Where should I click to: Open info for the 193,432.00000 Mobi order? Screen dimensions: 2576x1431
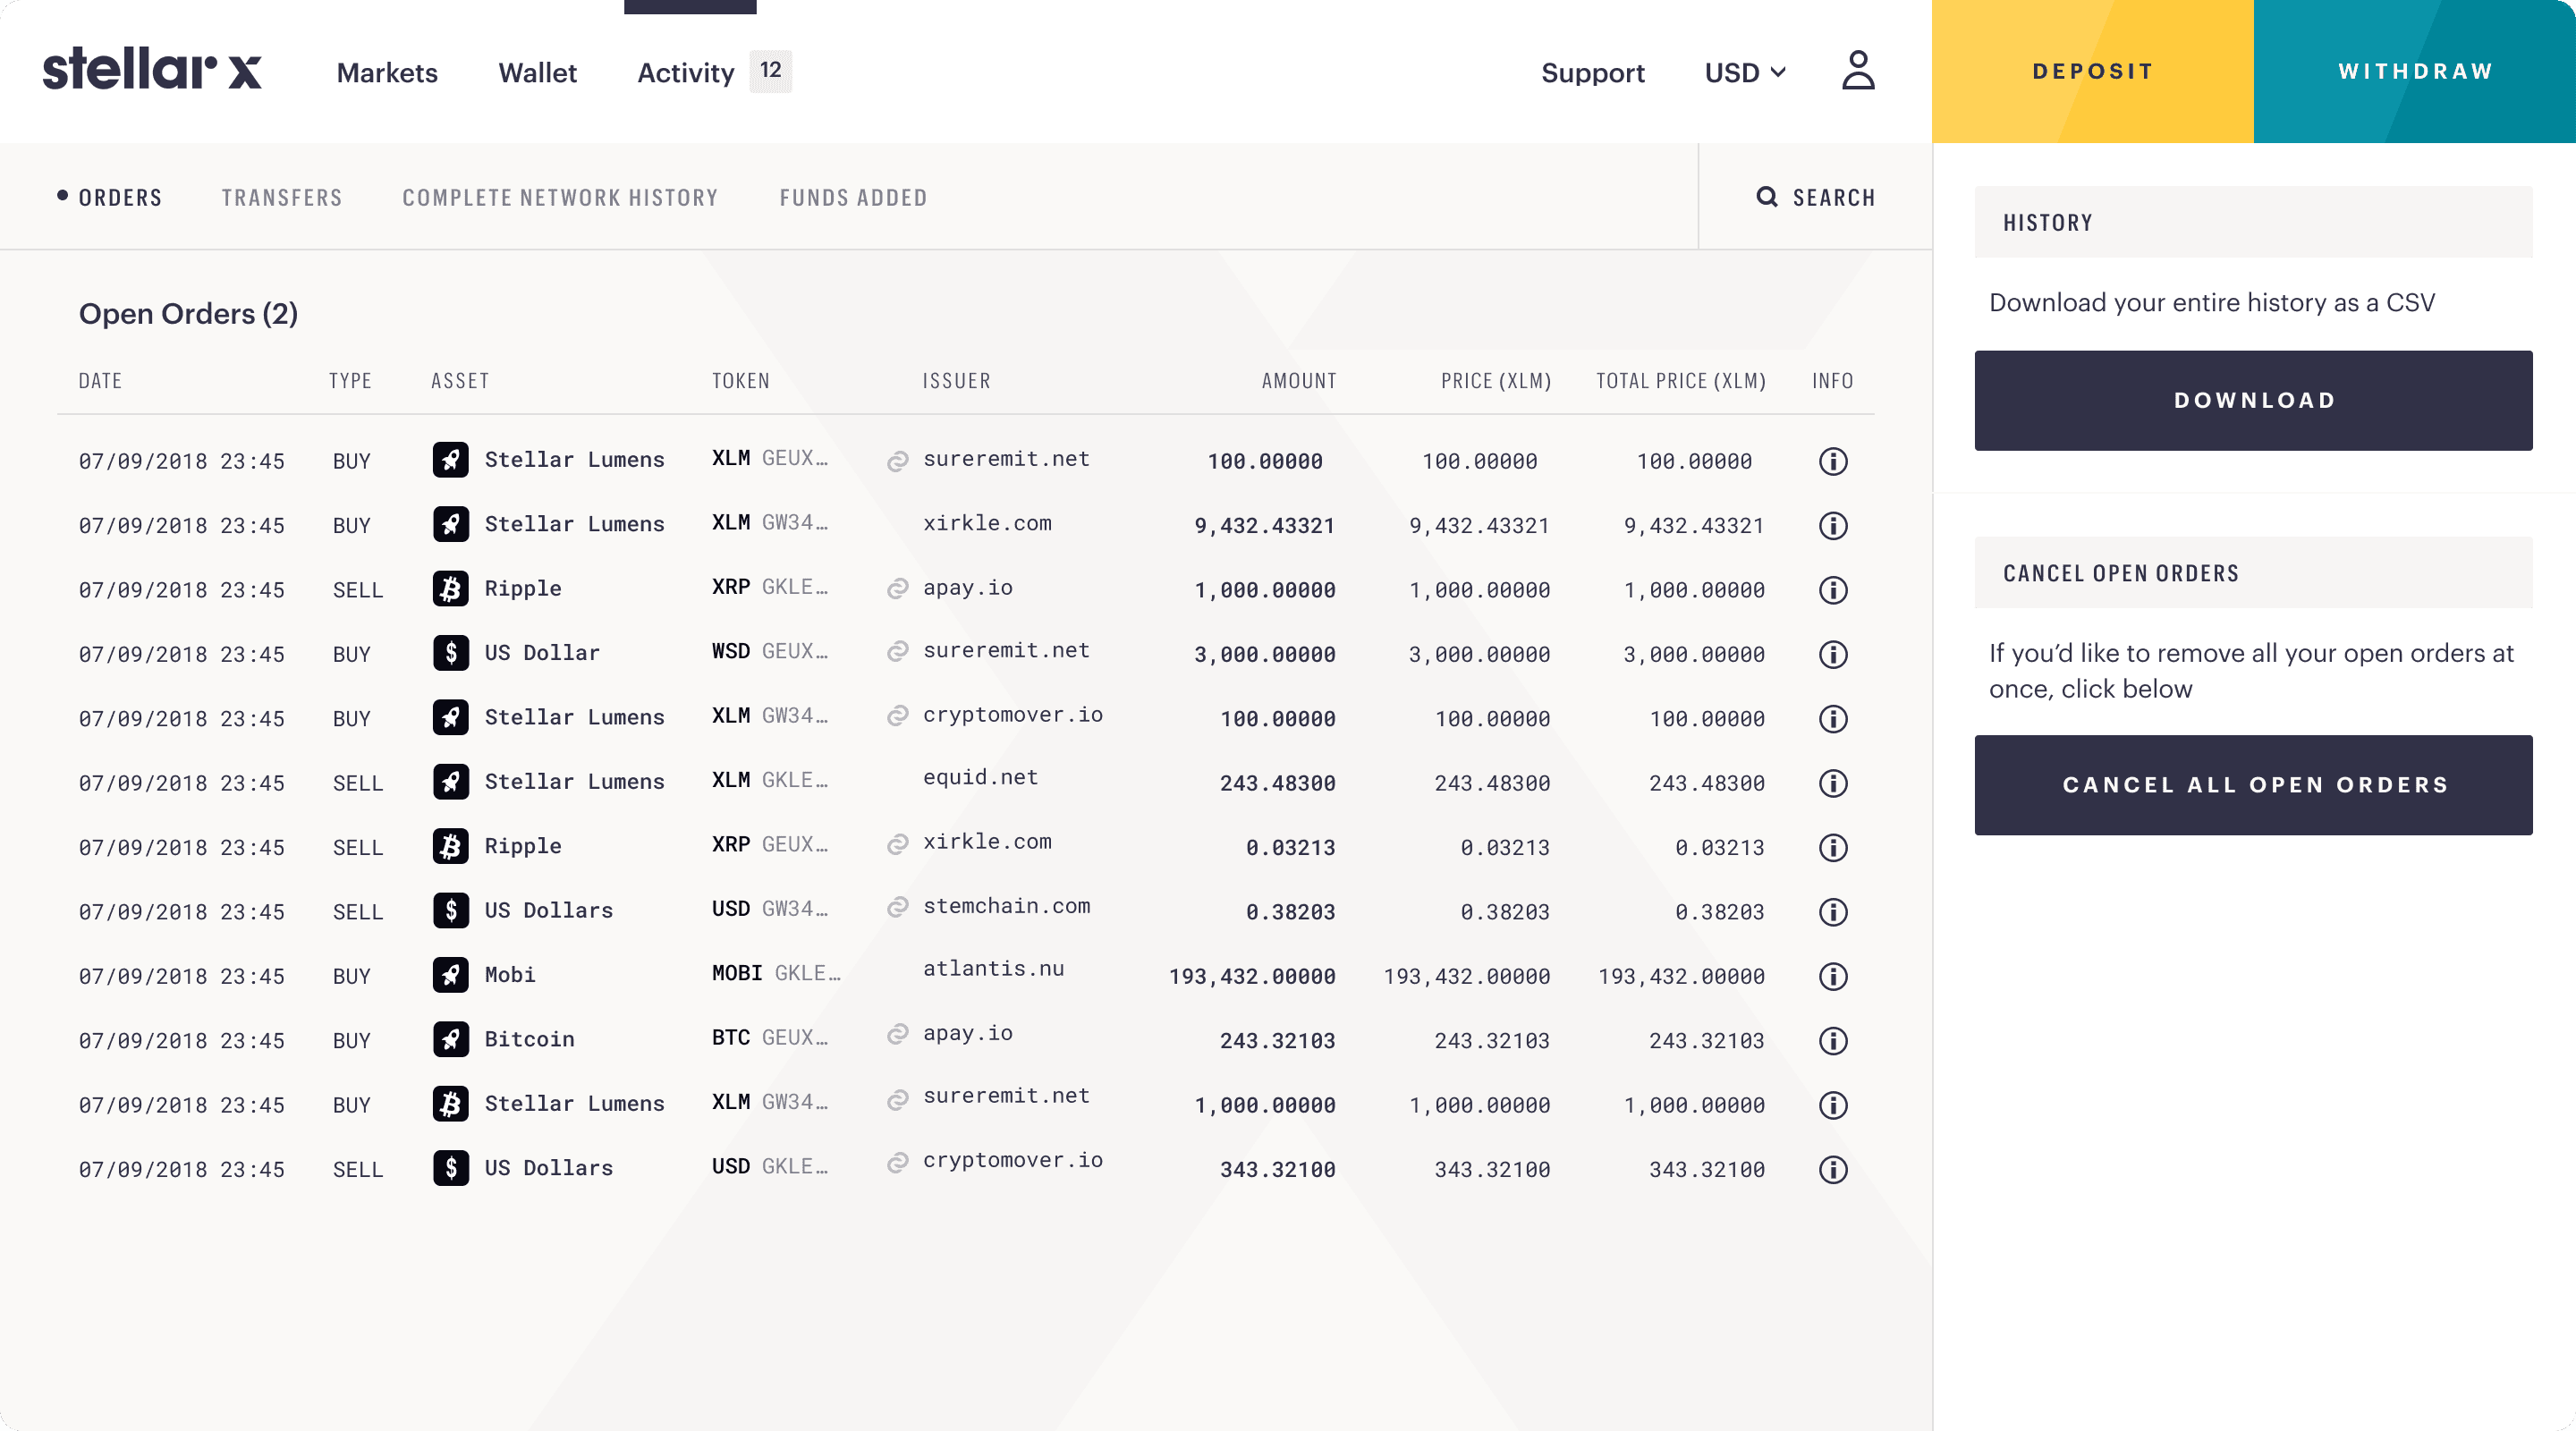click(1832, 976)
